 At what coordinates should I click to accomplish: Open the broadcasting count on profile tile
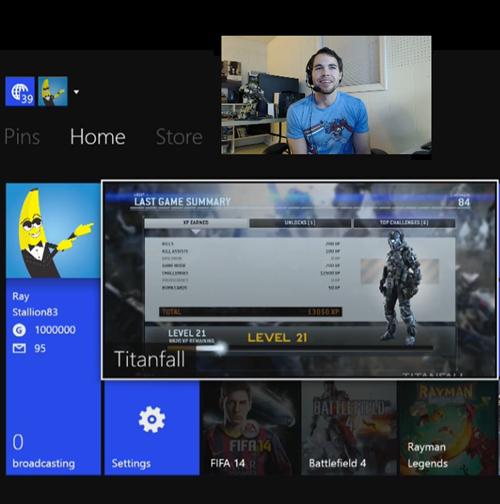pyautogui.click(x=43, y=451)
